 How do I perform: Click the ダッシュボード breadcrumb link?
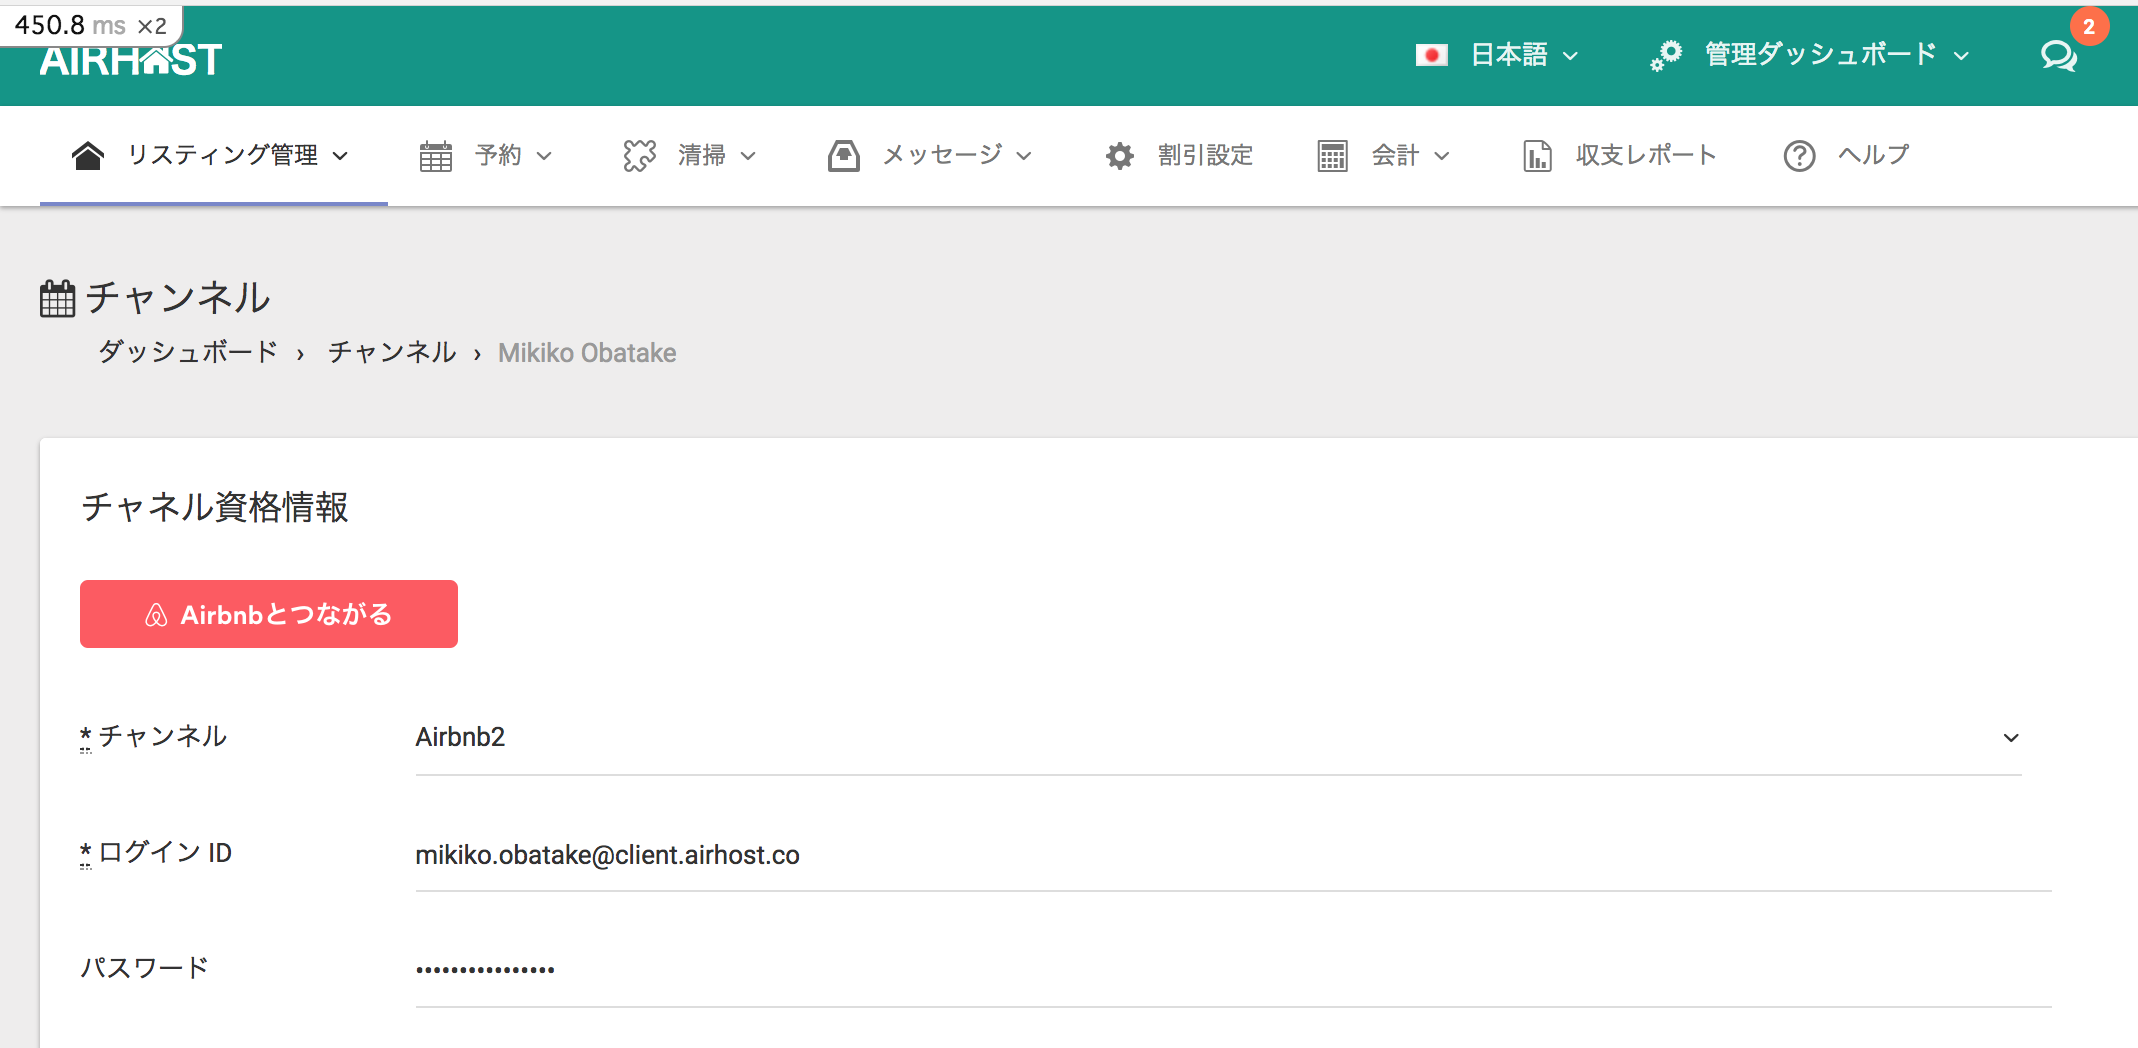coord(188,352)
